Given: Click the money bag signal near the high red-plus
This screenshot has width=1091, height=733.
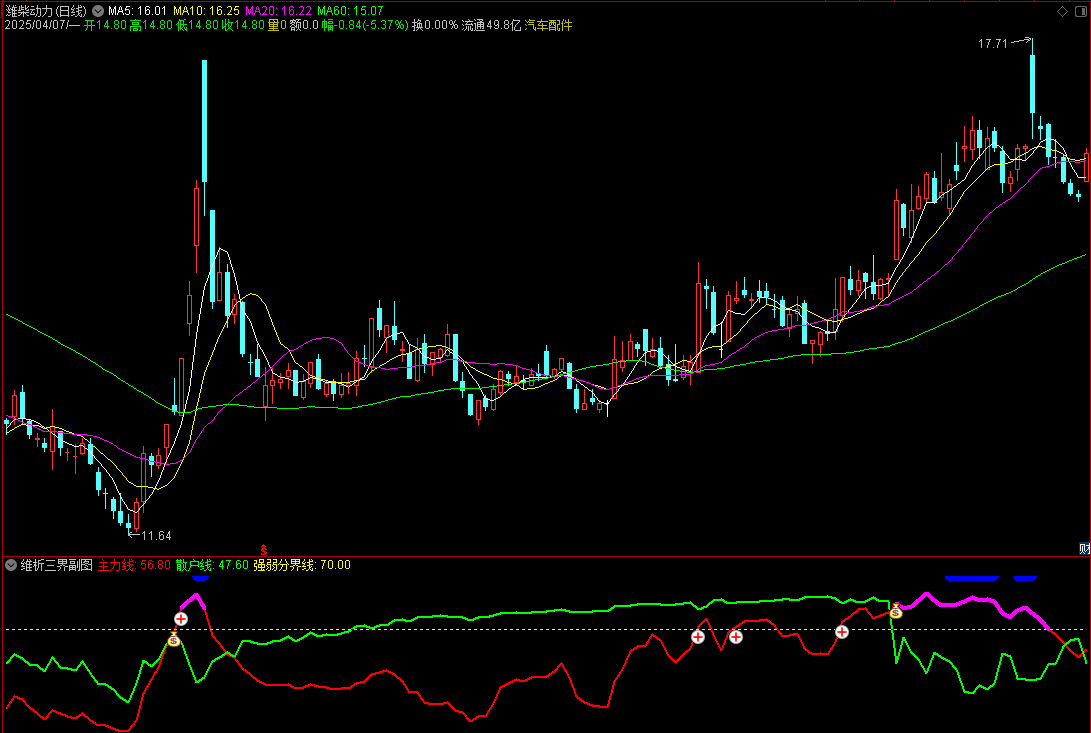Looking at the screenshot, I should pos(174,638).
